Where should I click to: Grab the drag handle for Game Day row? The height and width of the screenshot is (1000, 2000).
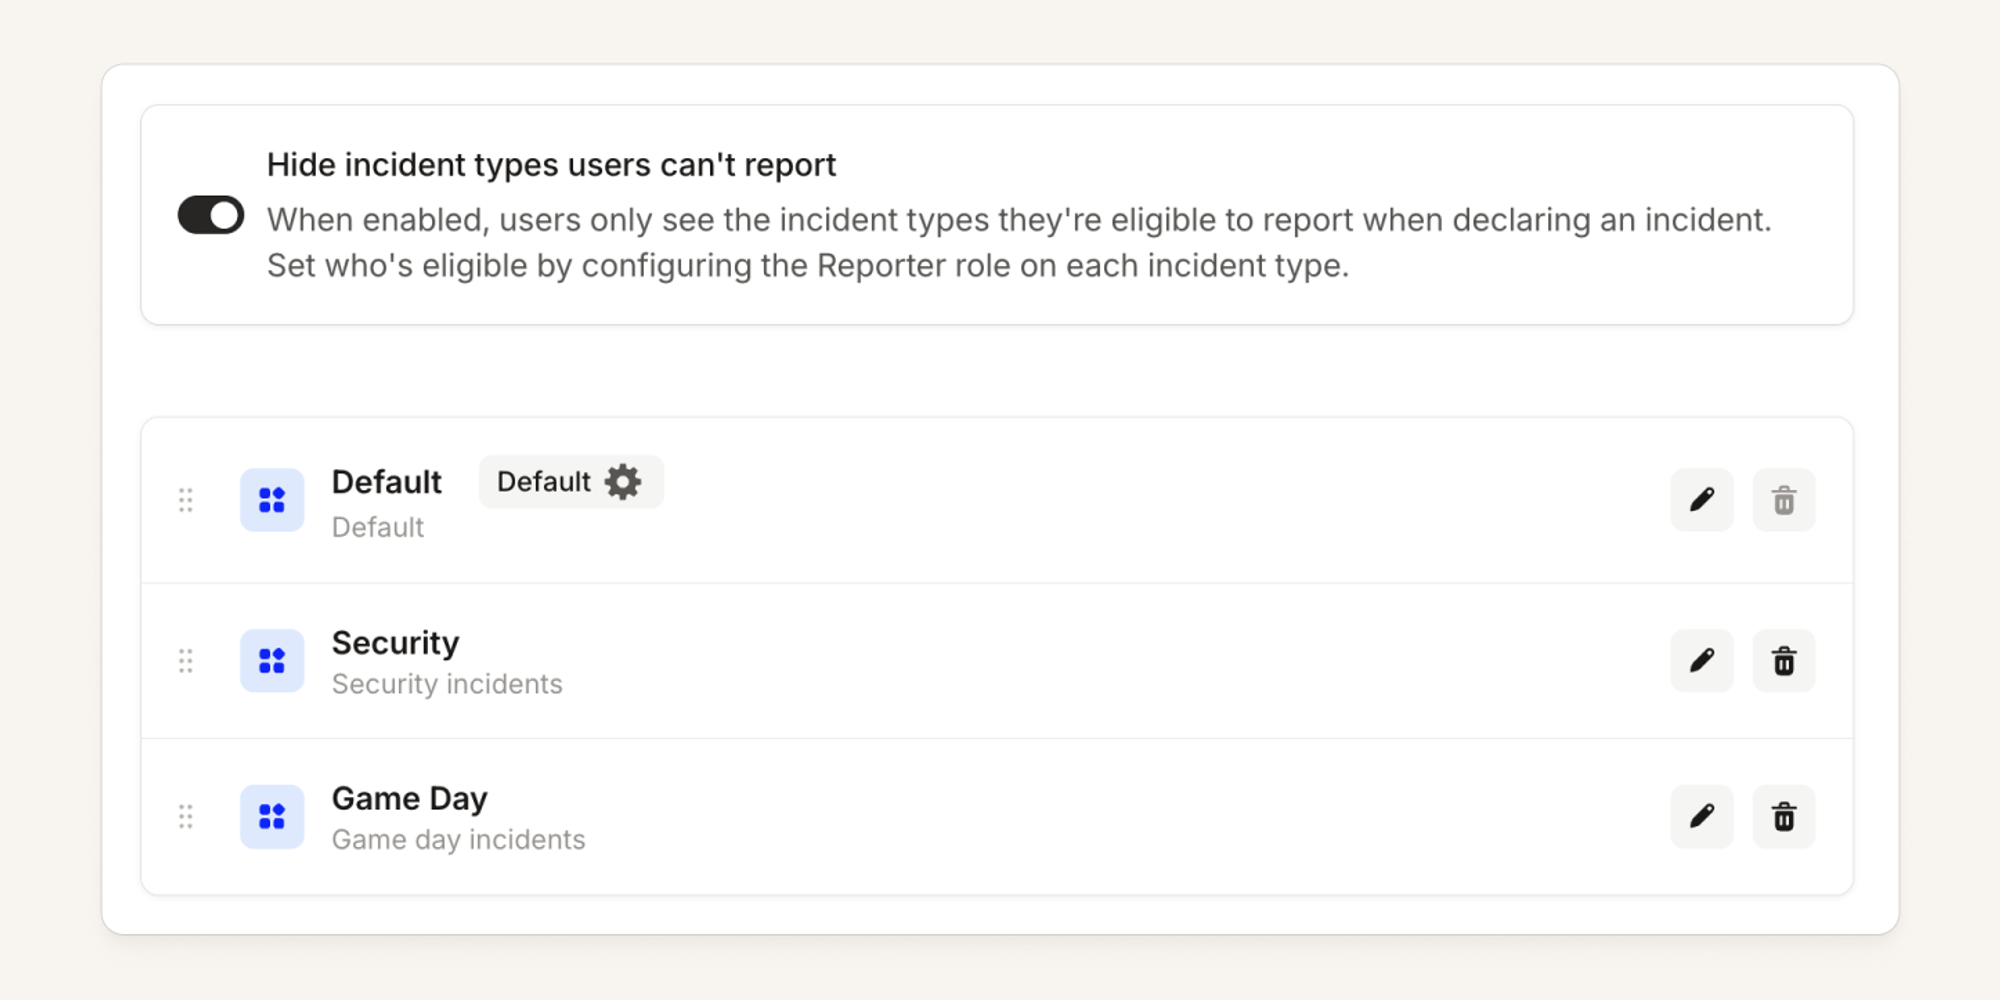coord(186,817)
